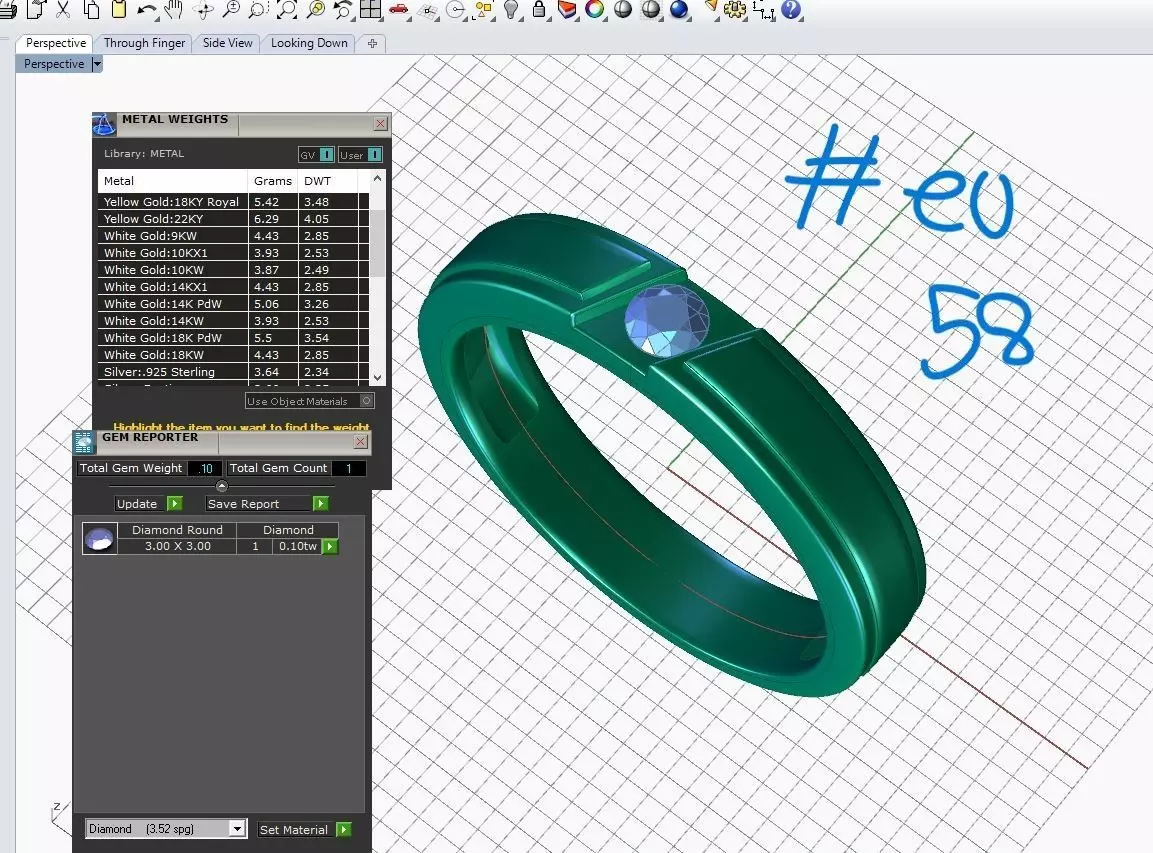The image size is (1153, 853).
Task: Click the padlock lock icon
Action: pyautogui.click(x=539, y=9)
